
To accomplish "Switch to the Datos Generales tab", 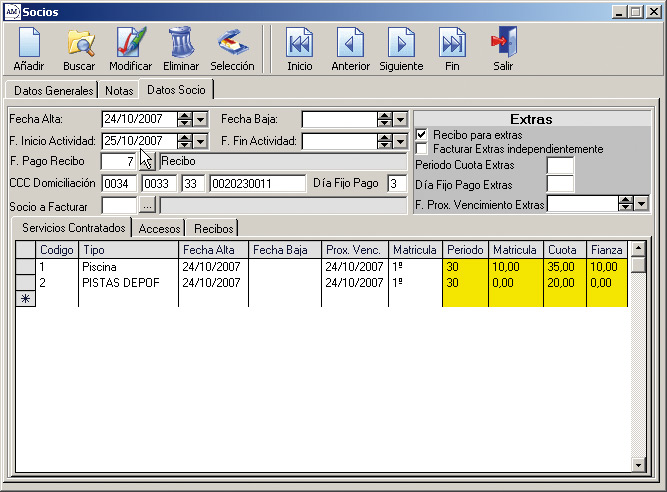I will (53, 91).
